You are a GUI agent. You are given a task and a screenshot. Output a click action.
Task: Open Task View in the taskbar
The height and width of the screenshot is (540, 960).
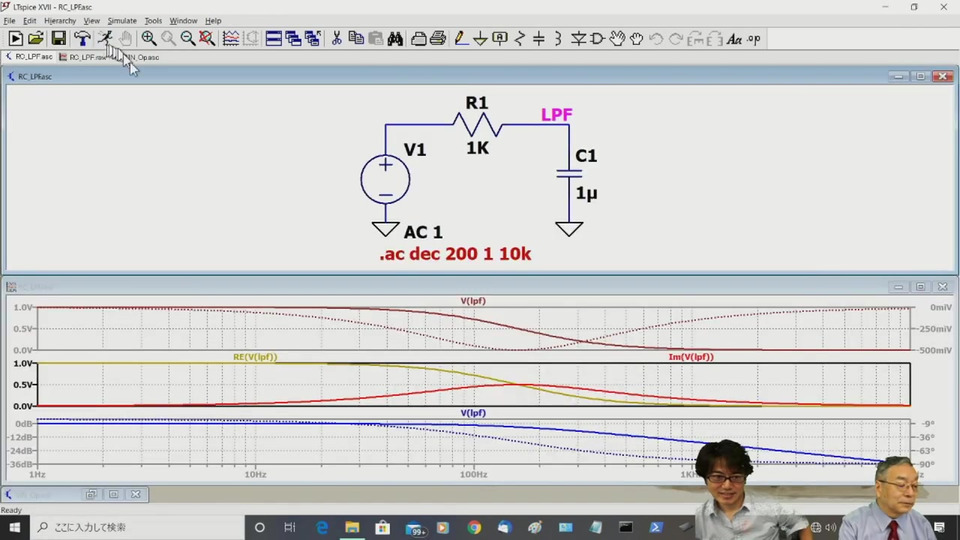290,527
